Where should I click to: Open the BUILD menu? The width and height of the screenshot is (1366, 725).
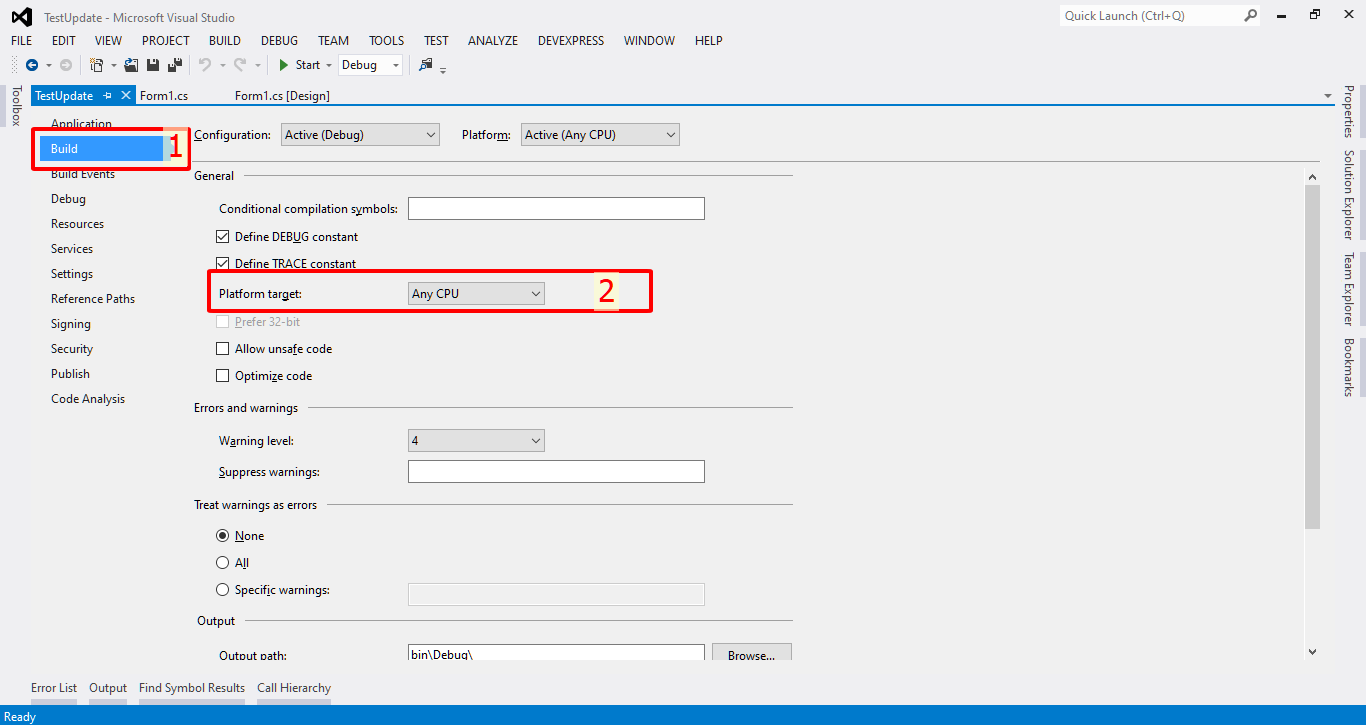tap(225, 41)
